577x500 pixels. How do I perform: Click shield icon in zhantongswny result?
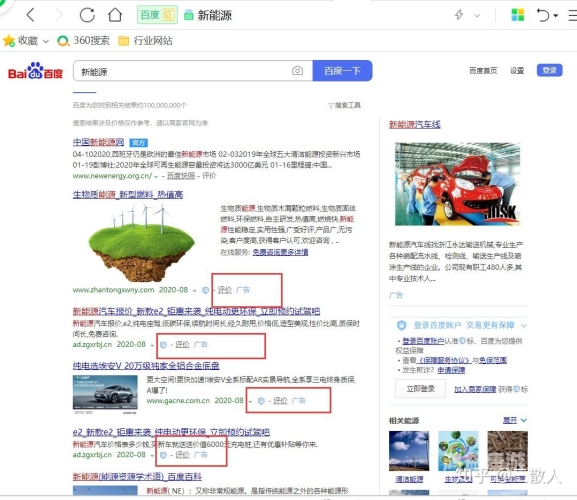click(x=205, y=290)
